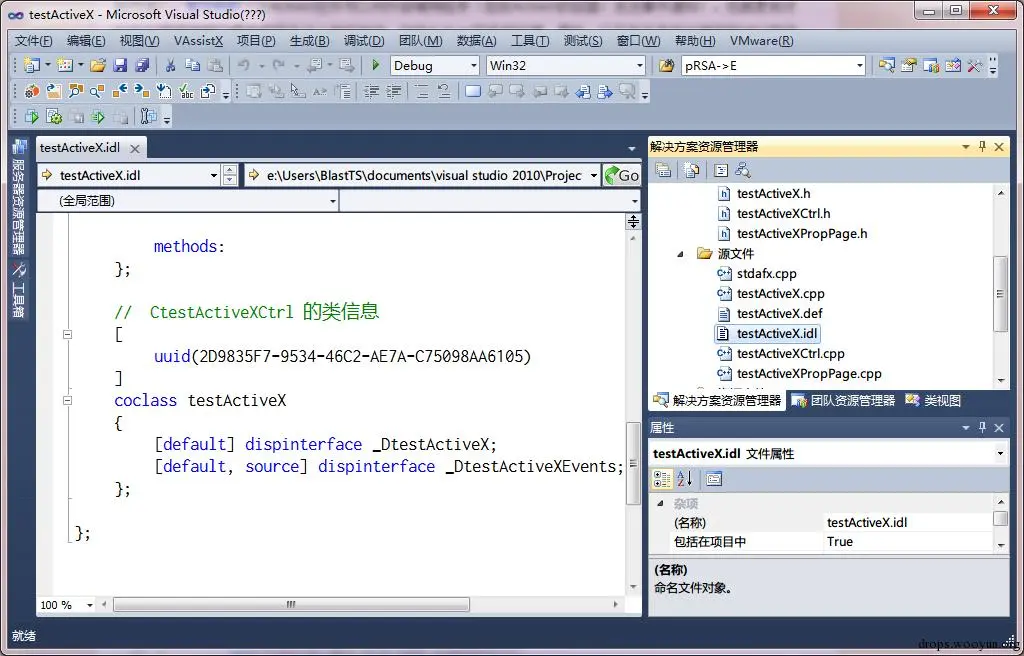Image resolution: width=1024 pixels, height=656 pixels.
Task: Click Categorized view icon in Properties panel
Action: (x=662, y=479)
